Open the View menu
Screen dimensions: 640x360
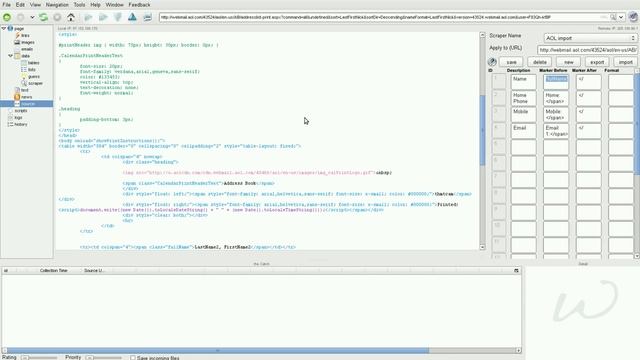point(36,5)
